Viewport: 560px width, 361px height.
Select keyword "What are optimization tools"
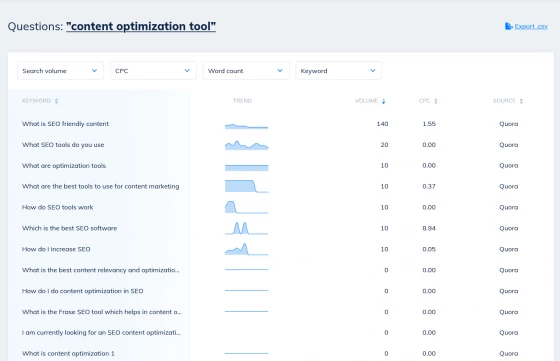(x=64, y=166)
